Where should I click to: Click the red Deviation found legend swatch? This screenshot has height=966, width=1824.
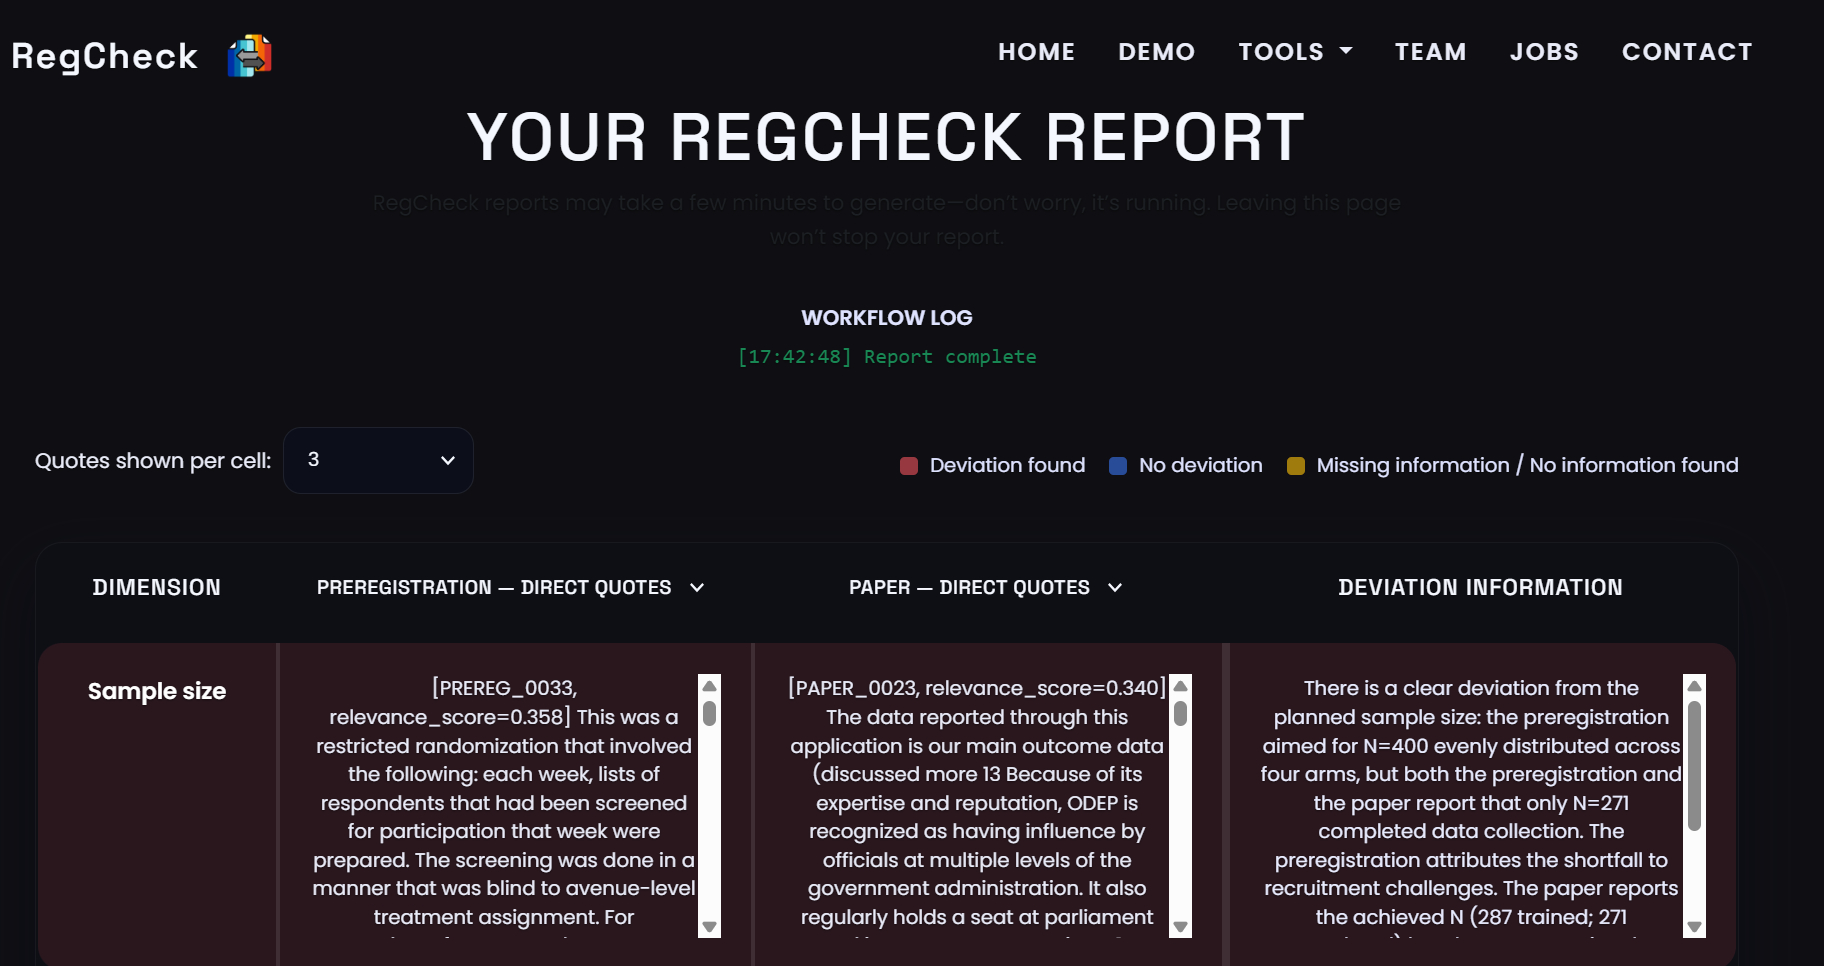909,466
